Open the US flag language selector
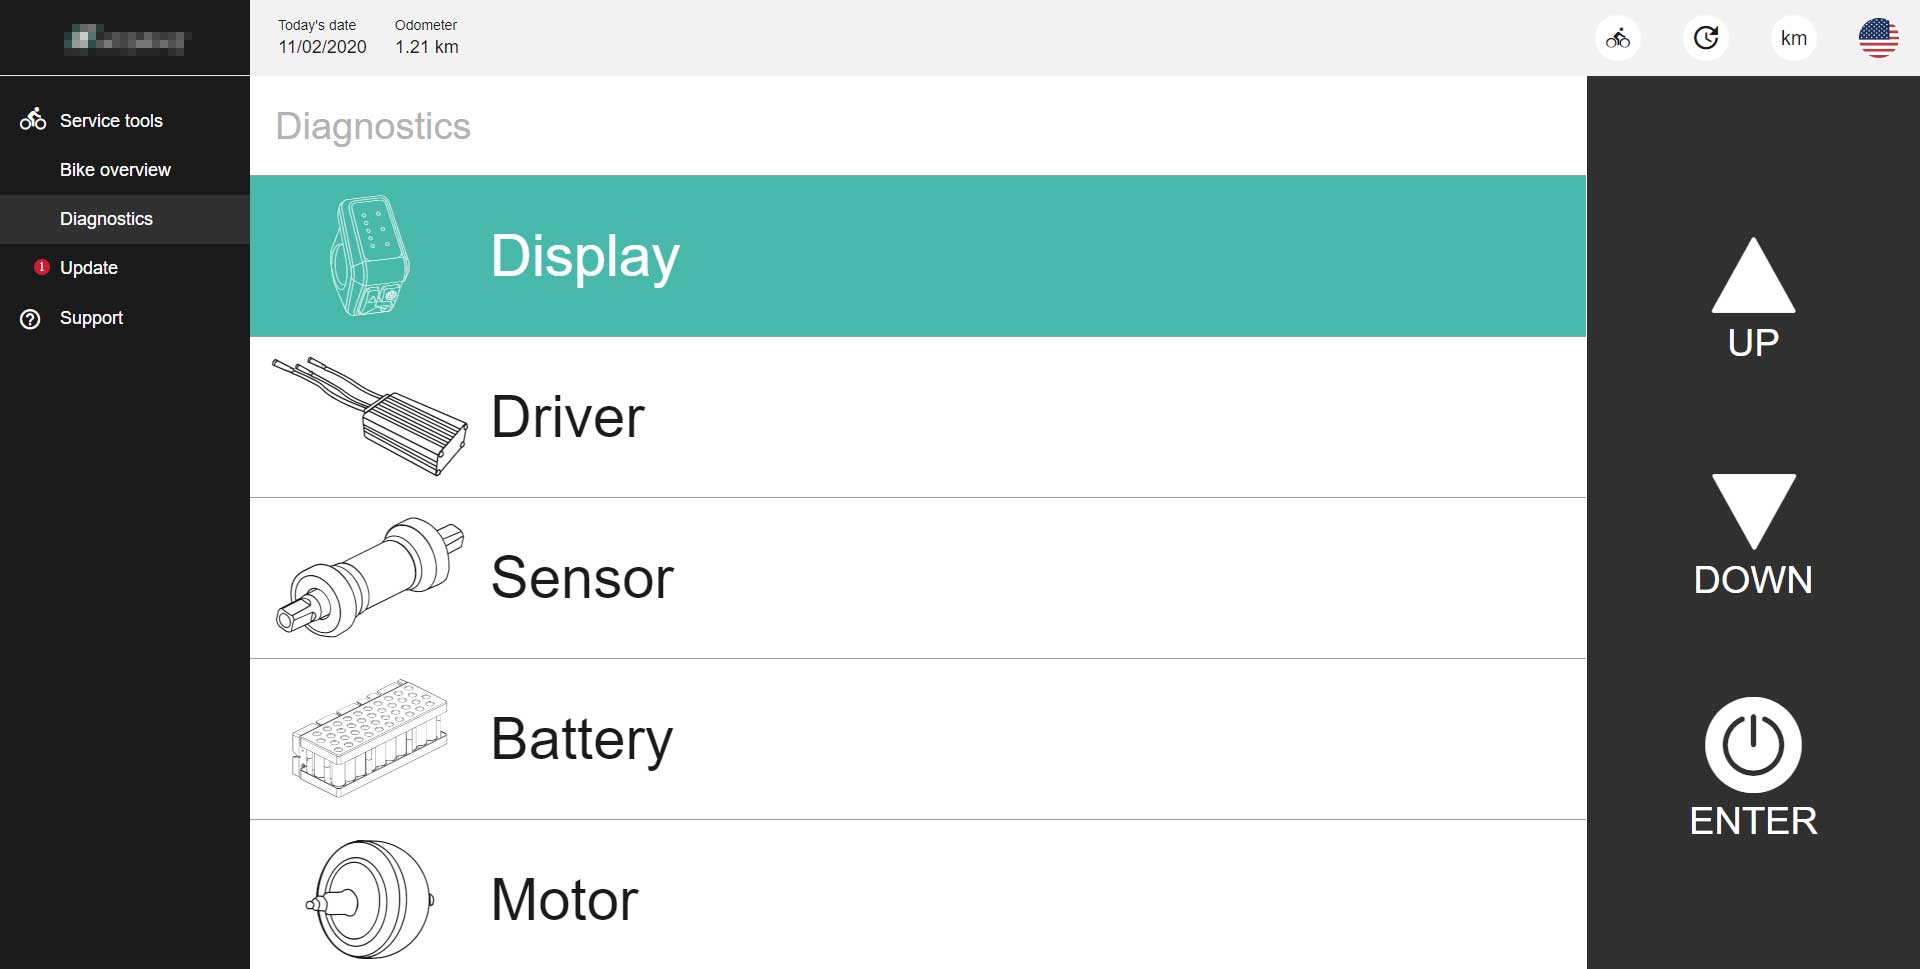This screenshot has width=1920, height=969. [x=1878, y=39]
